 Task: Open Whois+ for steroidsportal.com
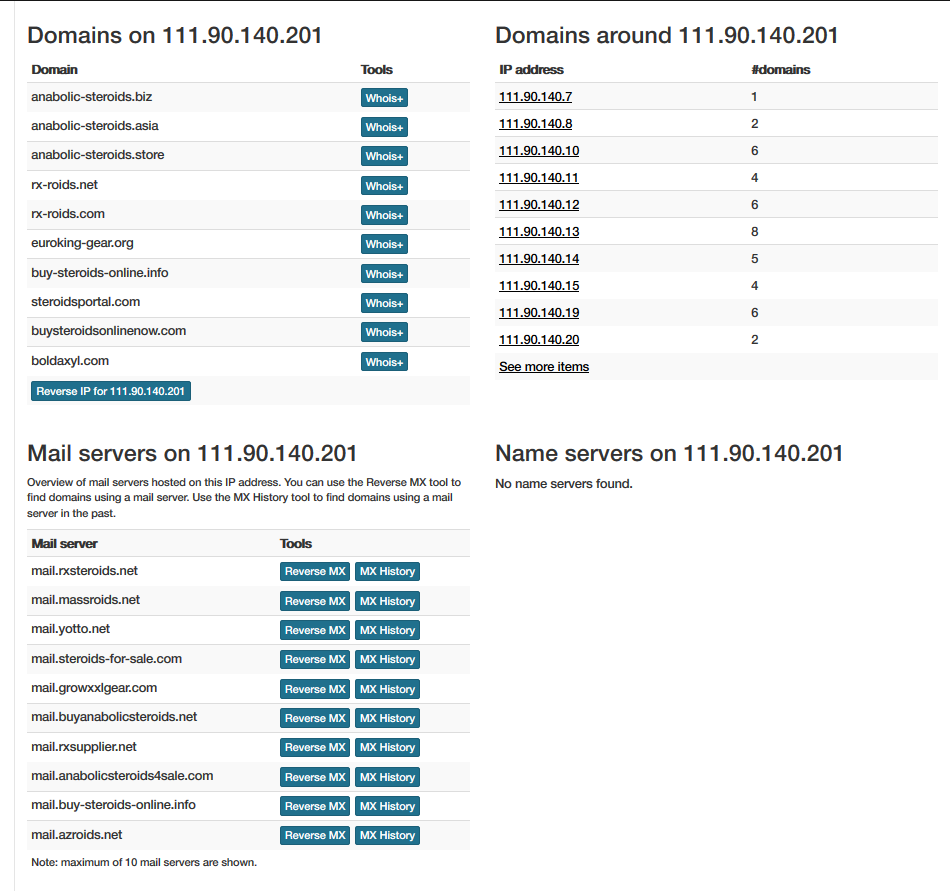click(x=384, y=303)
